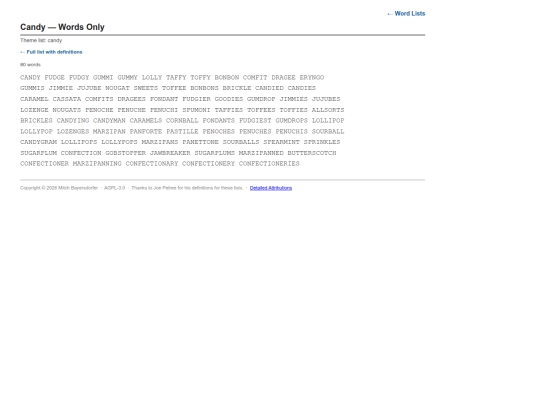Click the word LOLLIPOP

[328, 121]
